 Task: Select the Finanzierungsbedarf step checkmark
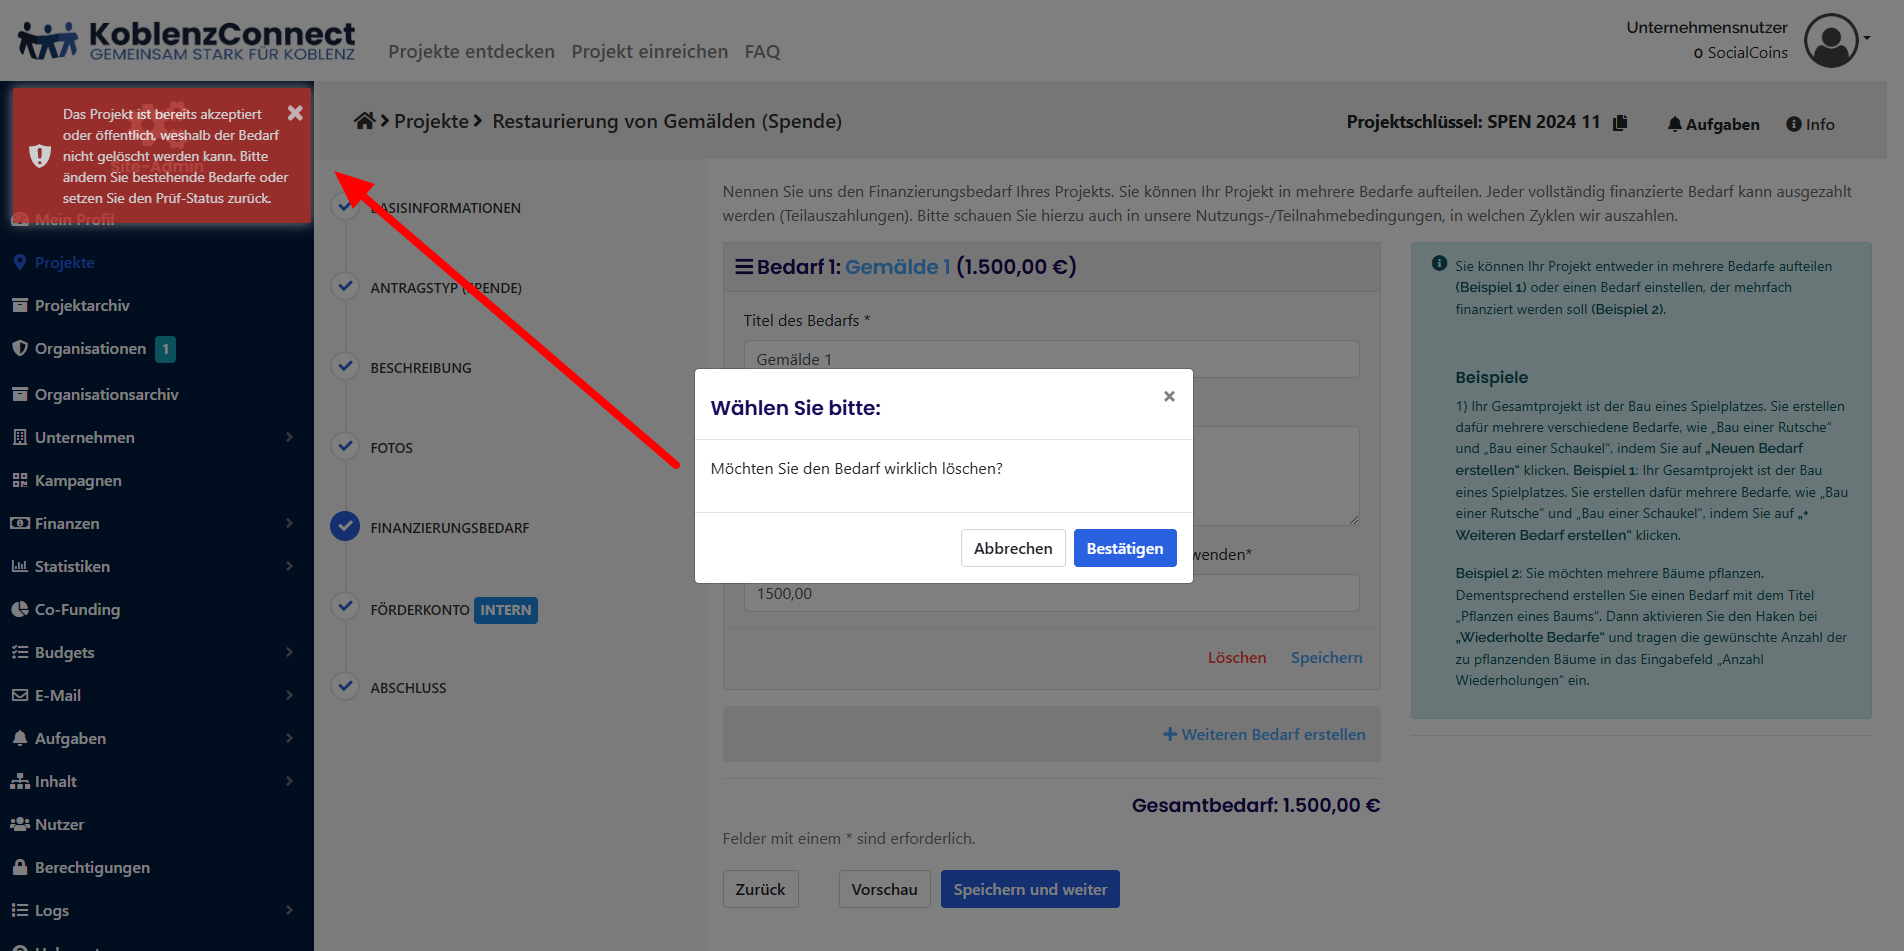(345, 526)
